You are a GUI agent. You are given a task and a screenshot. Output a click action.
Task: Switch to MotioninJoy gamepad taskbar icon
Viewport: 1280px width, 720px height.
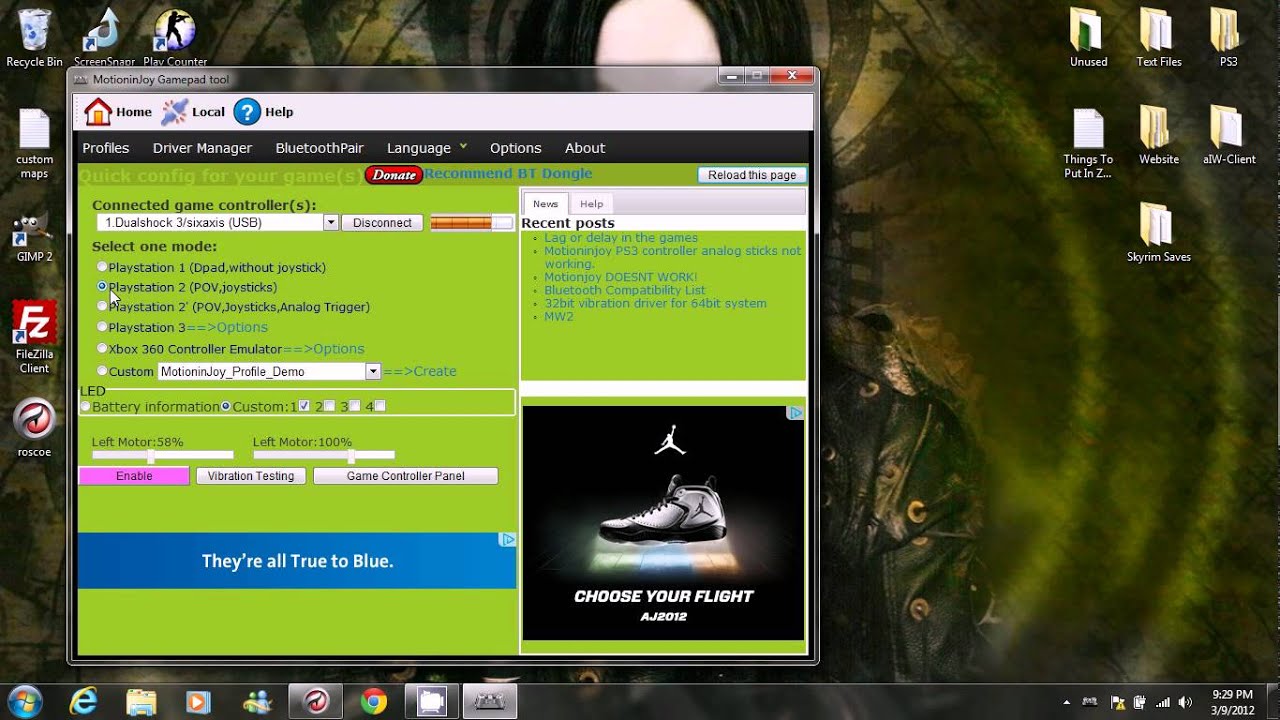[x=490, y=702]
